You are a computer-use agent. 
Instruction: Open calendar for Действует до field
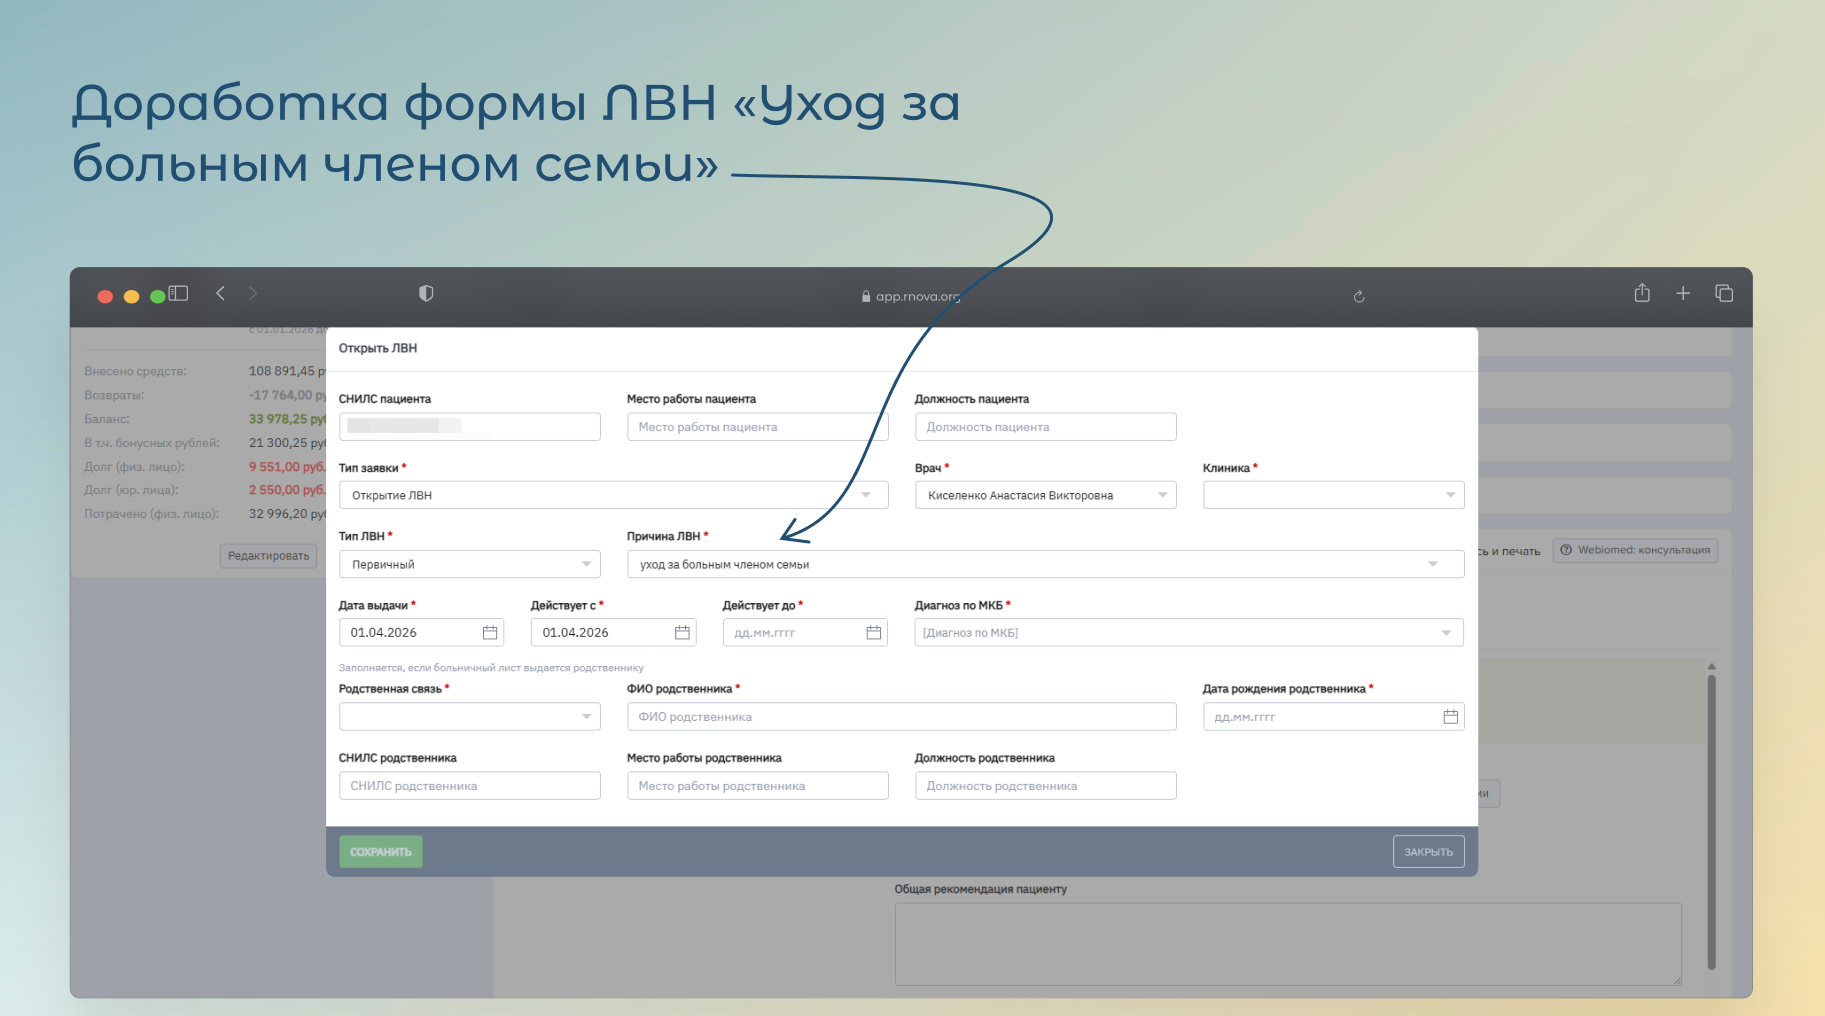[873, 633]
